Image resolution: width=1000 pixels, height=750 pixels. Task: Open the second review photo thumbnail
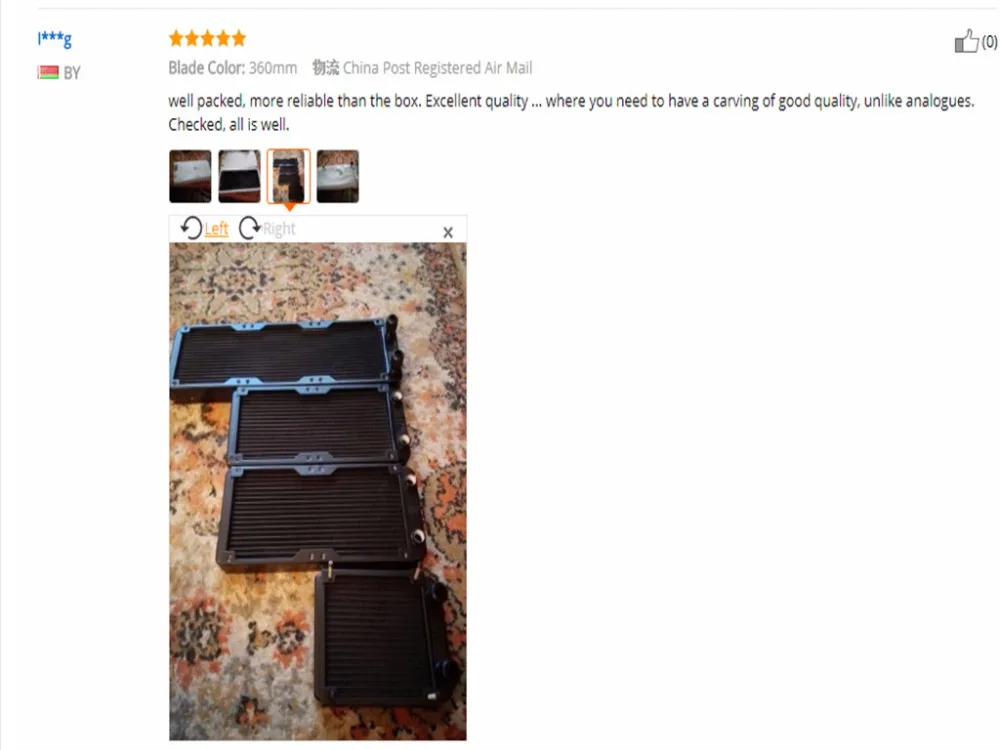(x=239, y=176)
